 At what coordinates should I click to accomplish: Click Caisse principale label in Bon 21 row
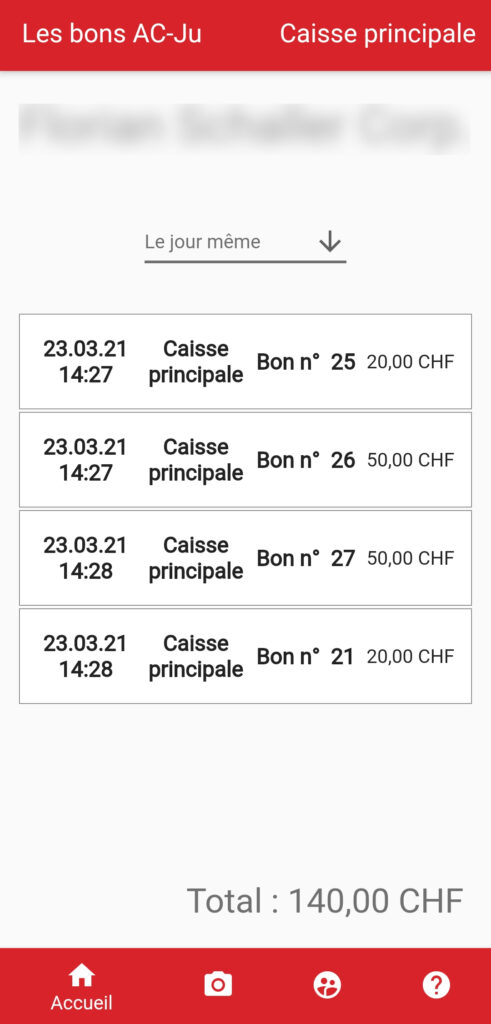[x=196, y=656]
